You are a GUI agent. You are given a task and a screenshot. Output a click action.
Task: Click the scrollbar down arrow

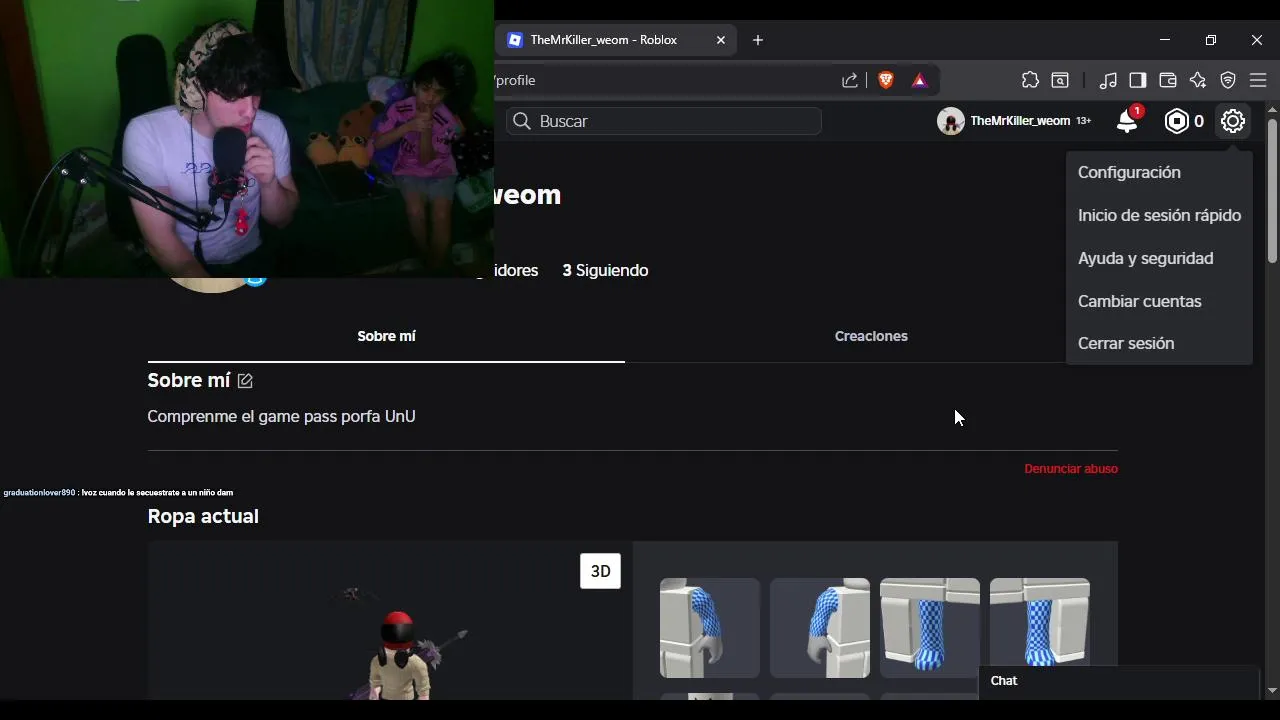tap(1272, 691)
